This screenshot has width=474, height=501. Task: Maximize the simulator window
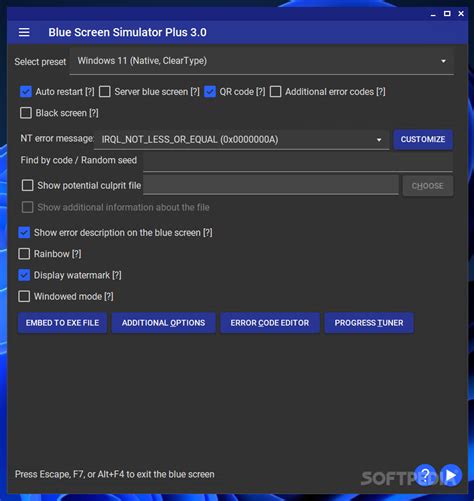click(x=447, y=14)
